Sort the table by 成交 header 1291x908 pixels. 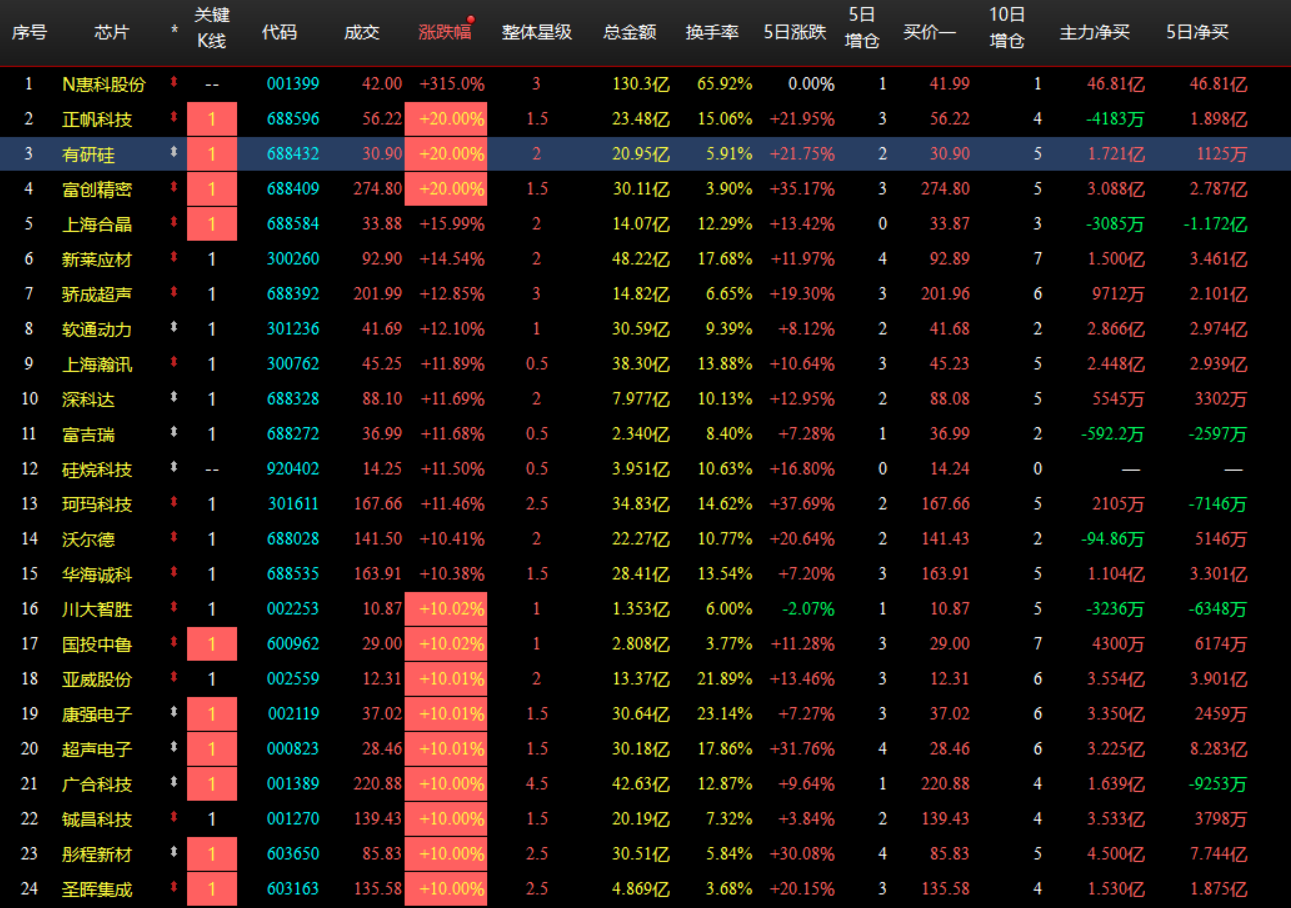click(x=362, y=32)
